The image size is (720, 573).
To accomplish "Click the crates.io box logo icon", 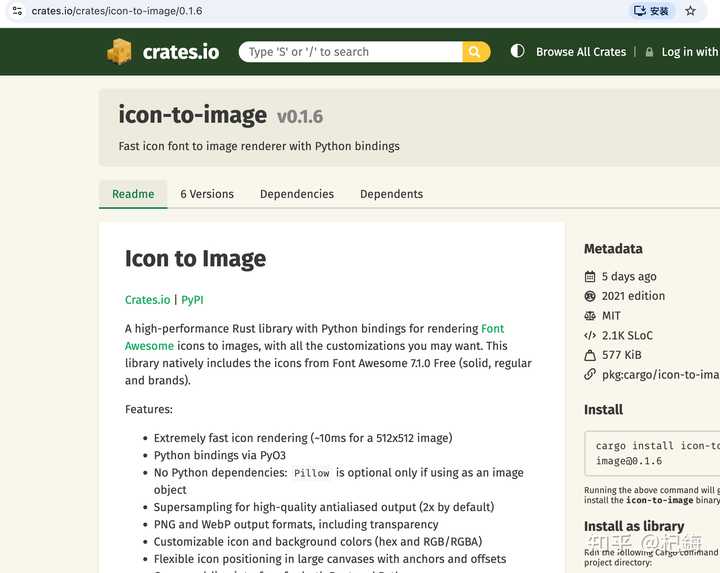I will pyautogui.click(x=119, y=52).
